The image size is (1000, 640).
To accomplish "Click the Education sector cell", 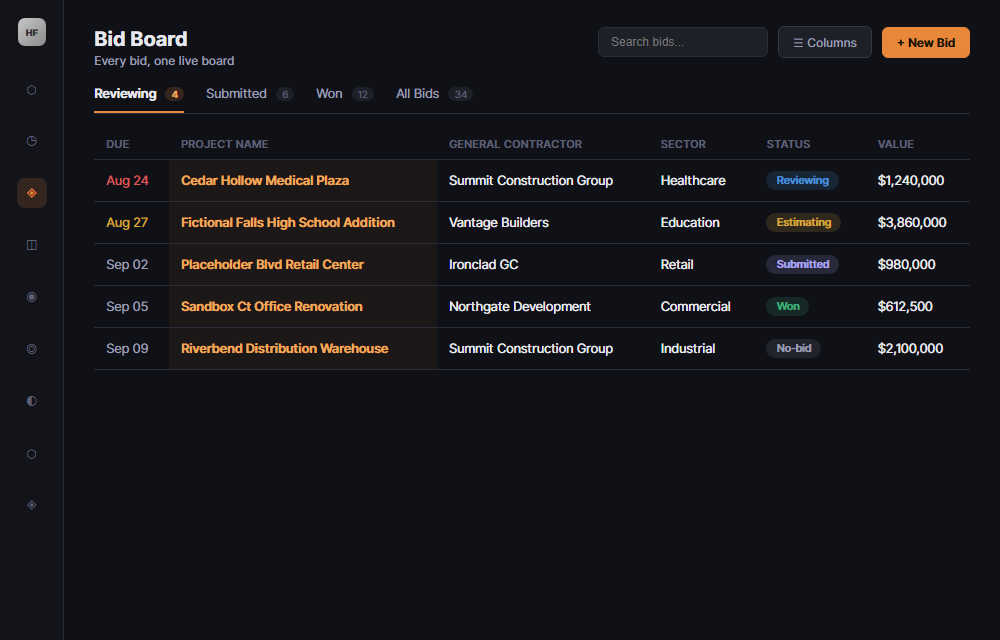I will pyautogui.click(x=690, y=222).
